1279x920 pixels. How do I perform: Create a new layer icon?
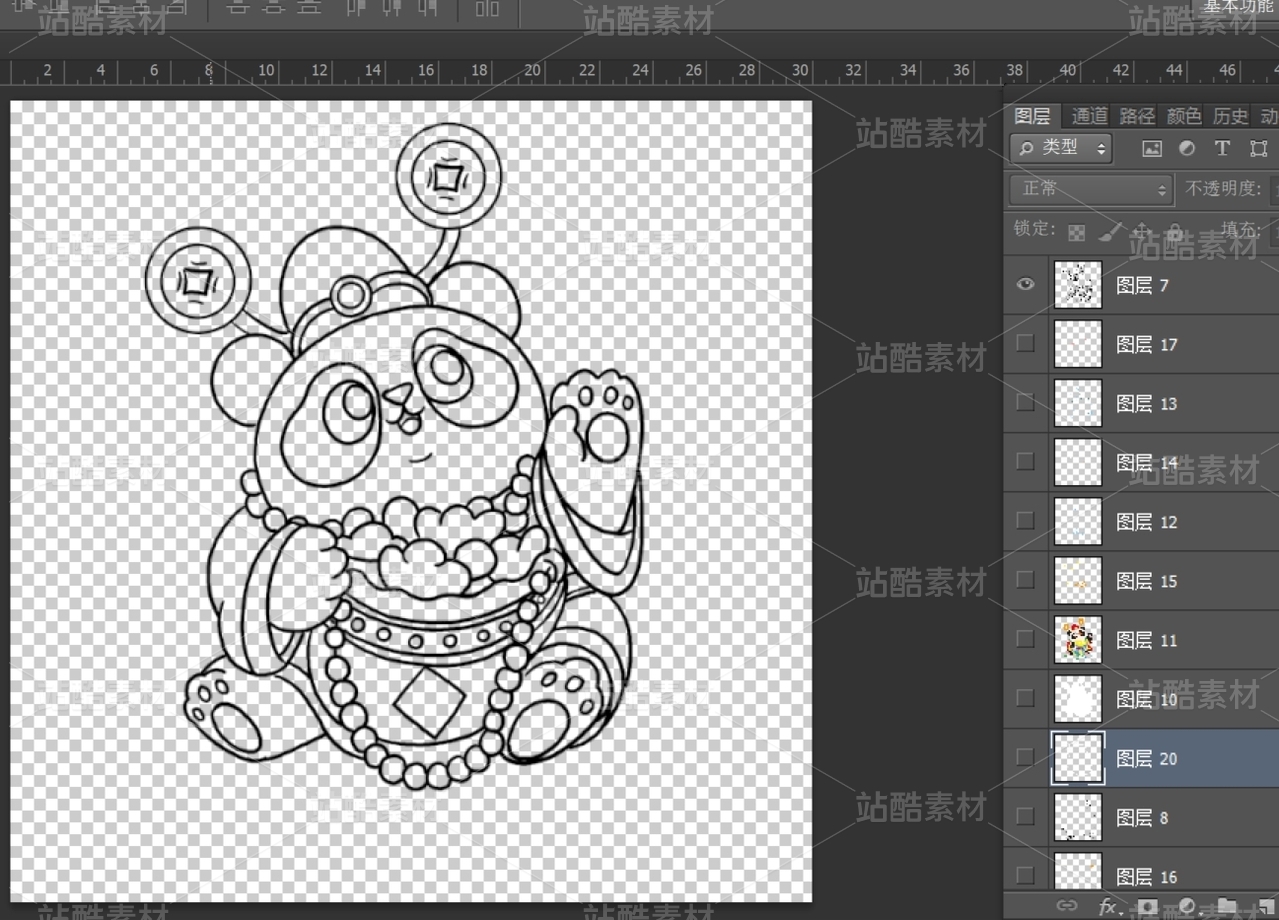(1266, 906)
